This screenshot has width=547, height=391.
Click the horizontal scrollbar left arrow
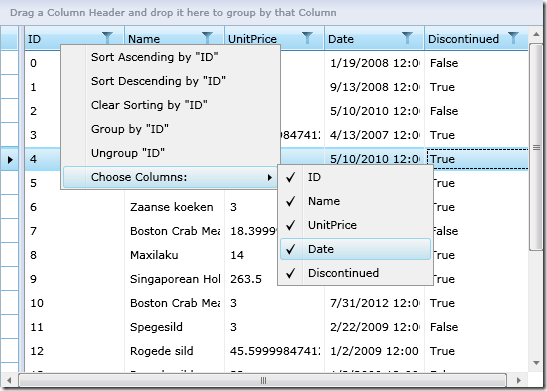9,380
